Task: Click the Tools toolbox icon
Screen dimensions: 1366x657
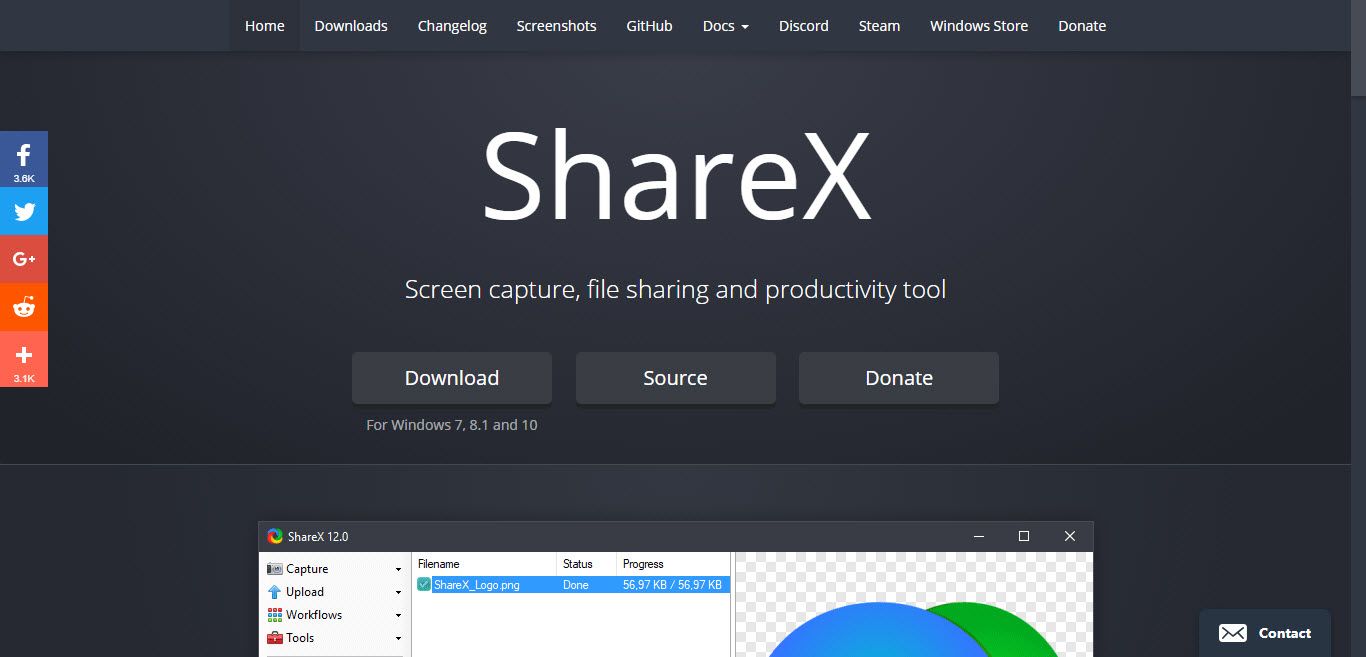Action: pos(275,638)
